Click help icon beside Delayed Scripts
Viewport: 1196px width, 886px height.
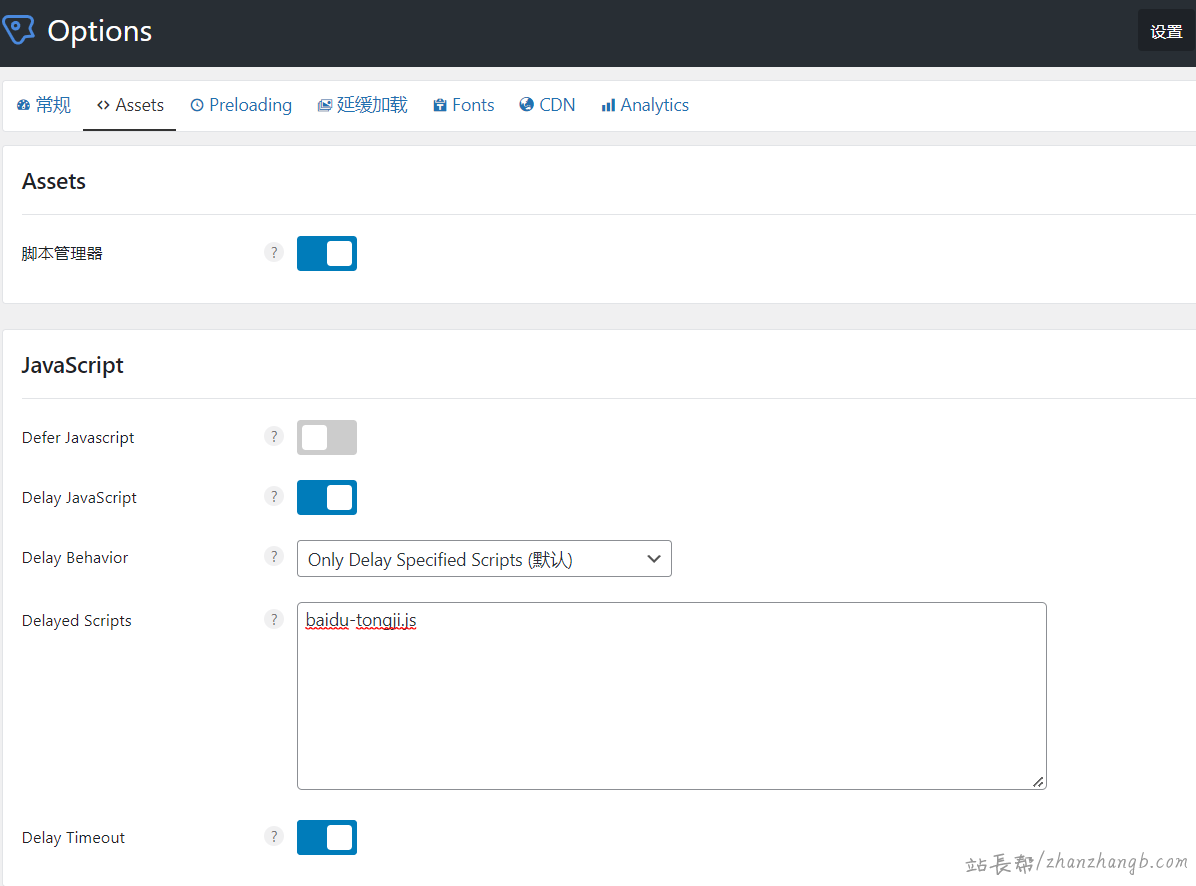point(274,620)
